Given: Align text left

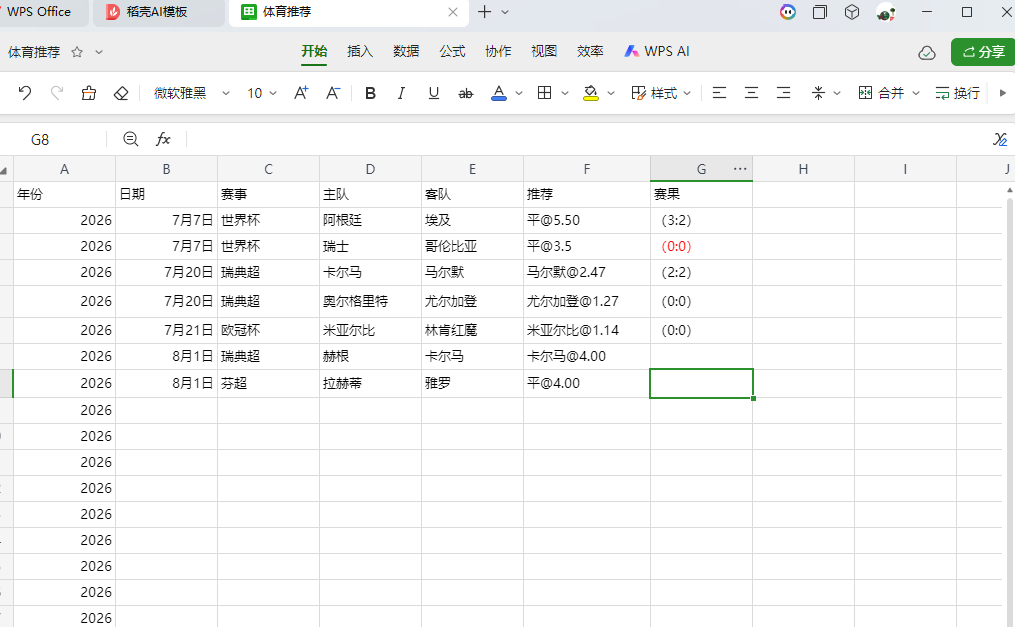Looking at the screenshot, I should [719, 93].
